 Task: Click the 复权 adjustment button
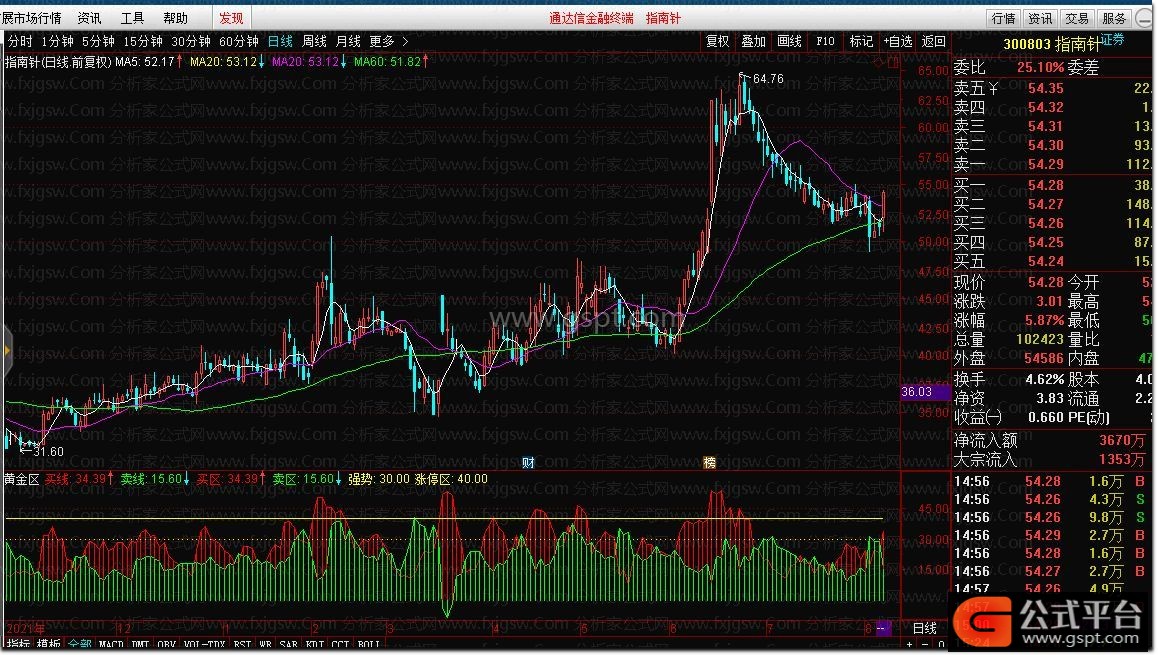point(718,41)
